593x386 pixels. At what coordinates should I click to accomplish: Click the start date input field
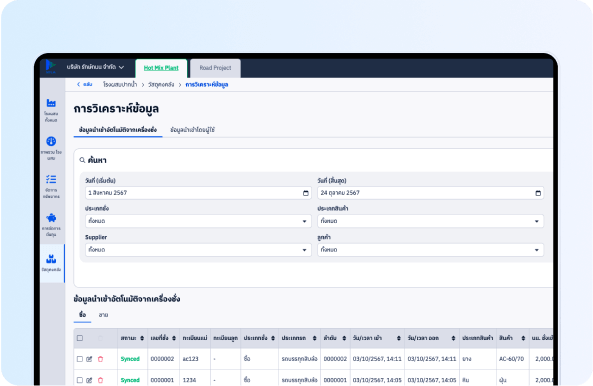[x=198, y=193]
